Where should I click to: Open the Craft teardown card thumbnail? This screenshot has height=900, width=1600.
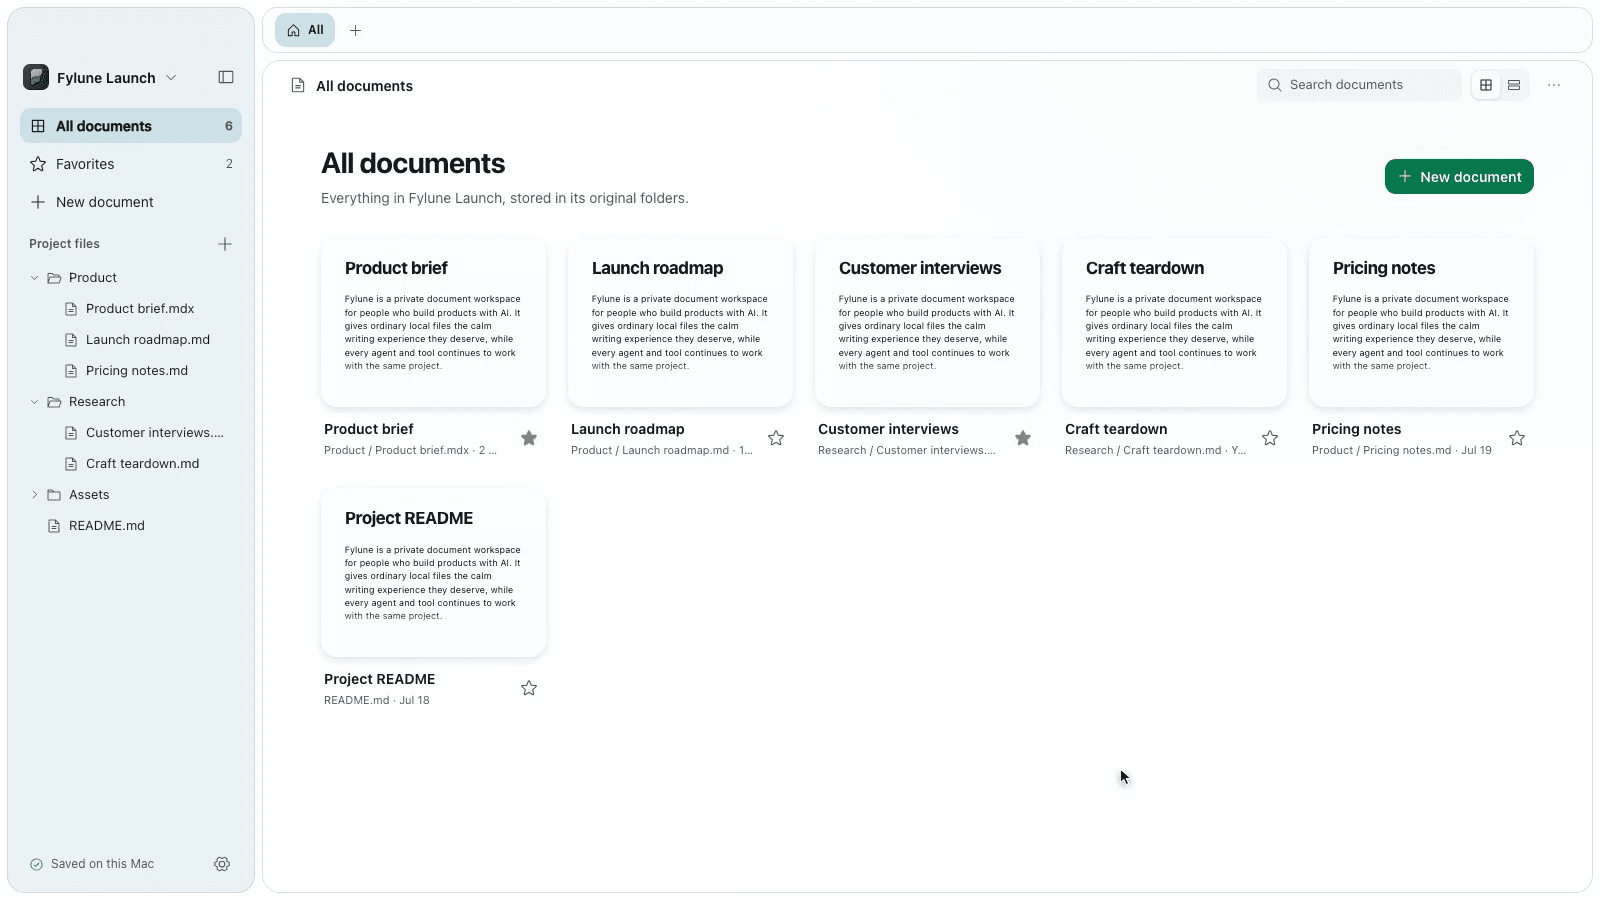[x=1174, y=322]
